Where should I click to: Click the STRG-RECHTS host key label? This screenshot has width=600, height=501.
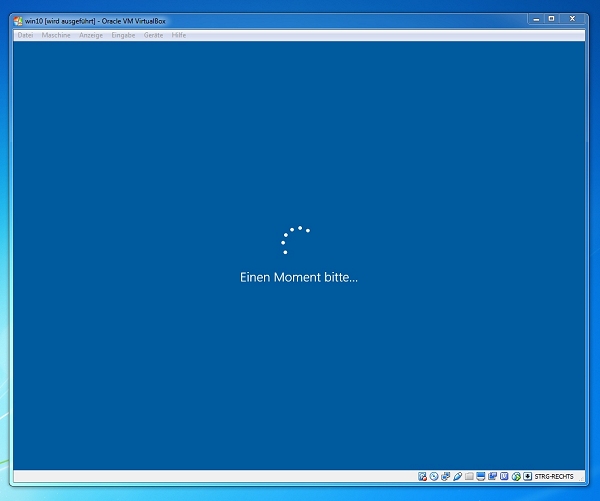click(554, 477)
